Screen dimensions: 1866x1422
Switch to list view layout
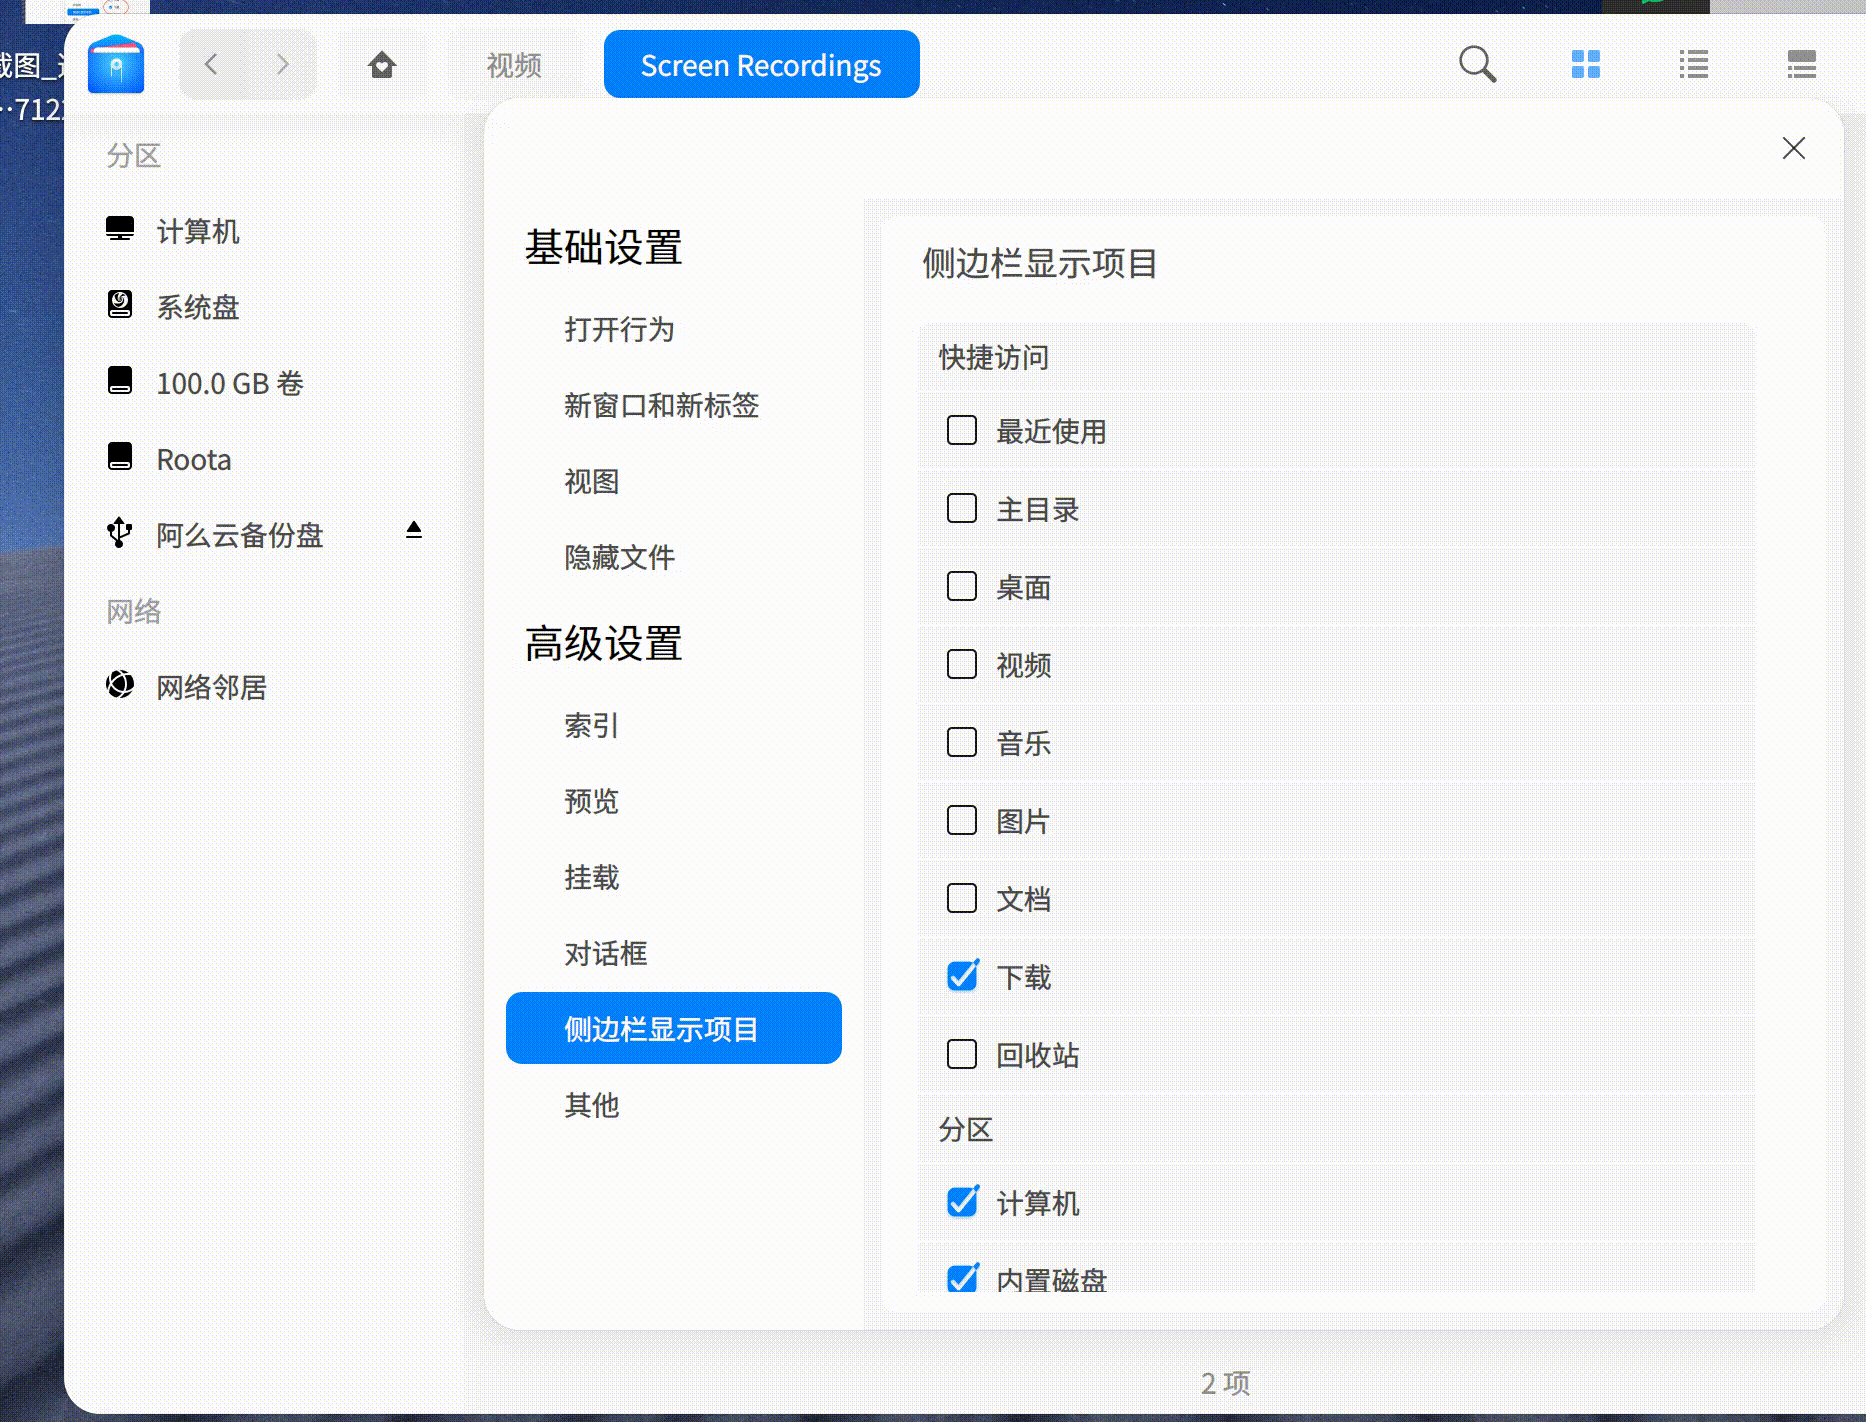(1694, 64)
